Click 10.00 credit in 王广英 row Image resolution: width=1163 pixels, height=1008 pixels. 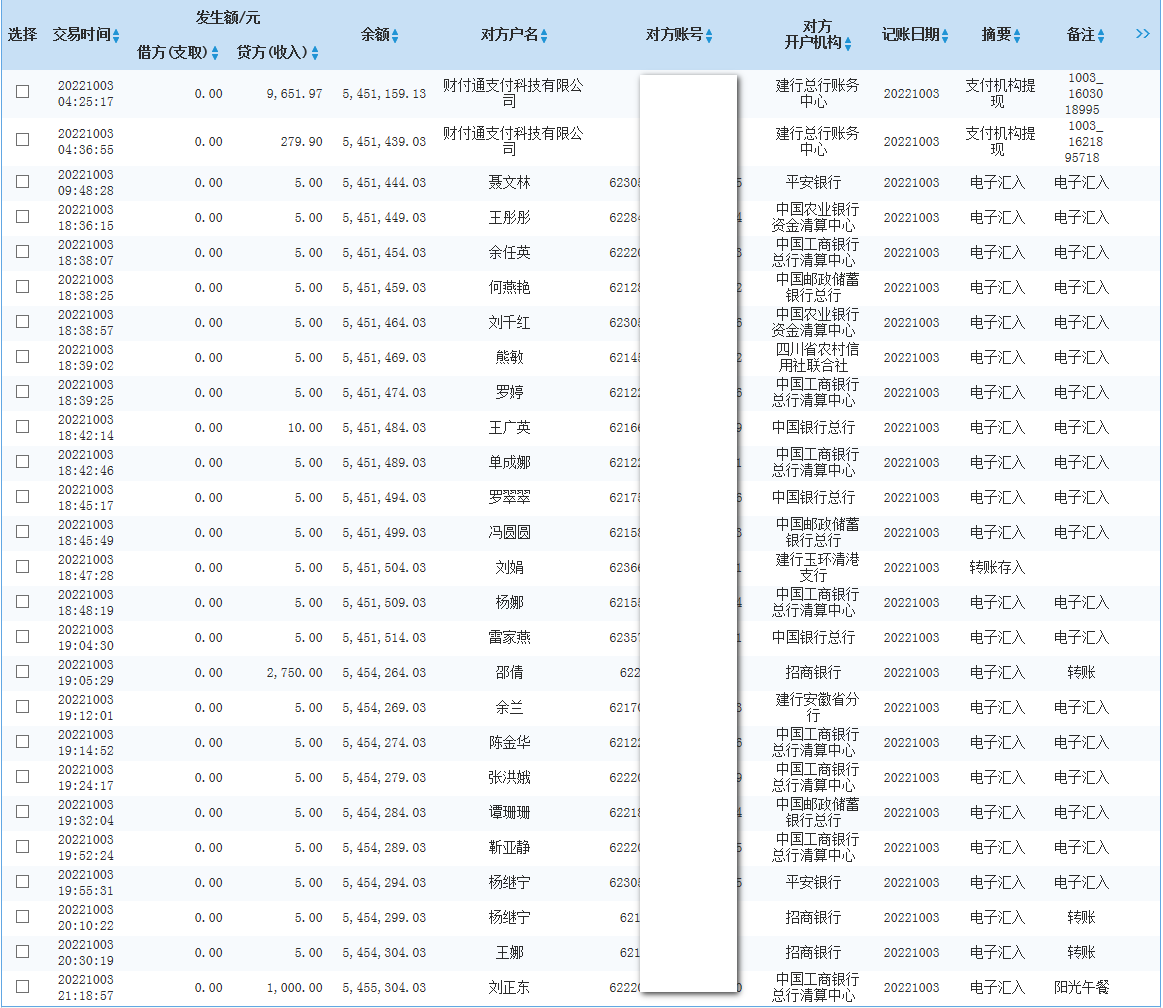click(x=305, y=428)
